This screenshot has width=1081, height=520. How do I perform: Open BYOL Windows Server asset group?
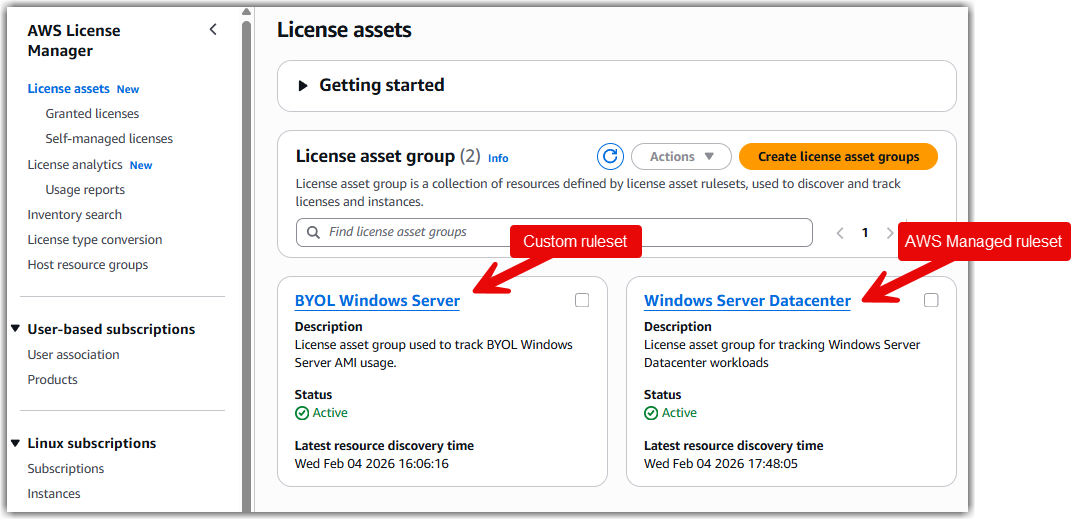click(377, 301)
